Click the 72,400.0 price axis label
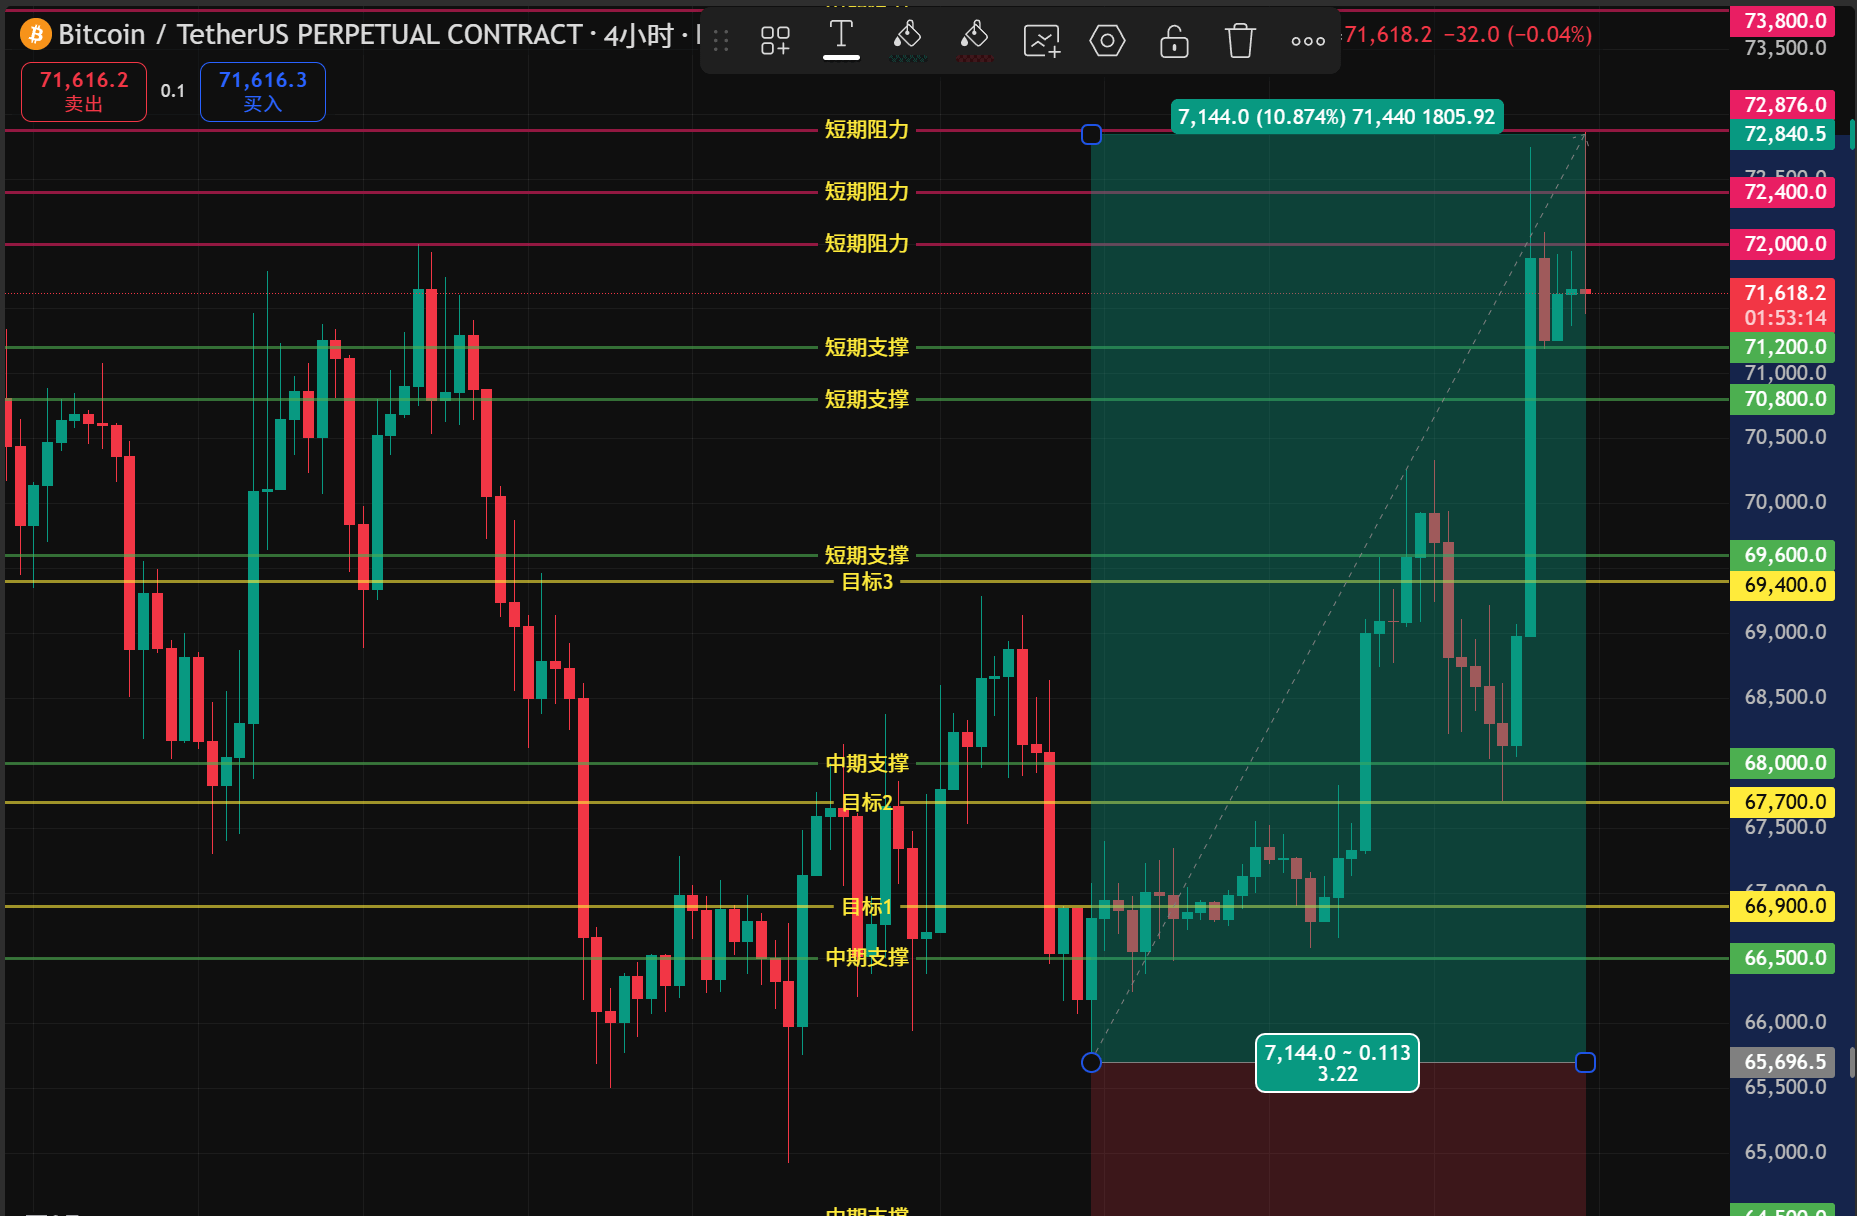Viewport: 1857px width, 1216px height. point(1782,192)
